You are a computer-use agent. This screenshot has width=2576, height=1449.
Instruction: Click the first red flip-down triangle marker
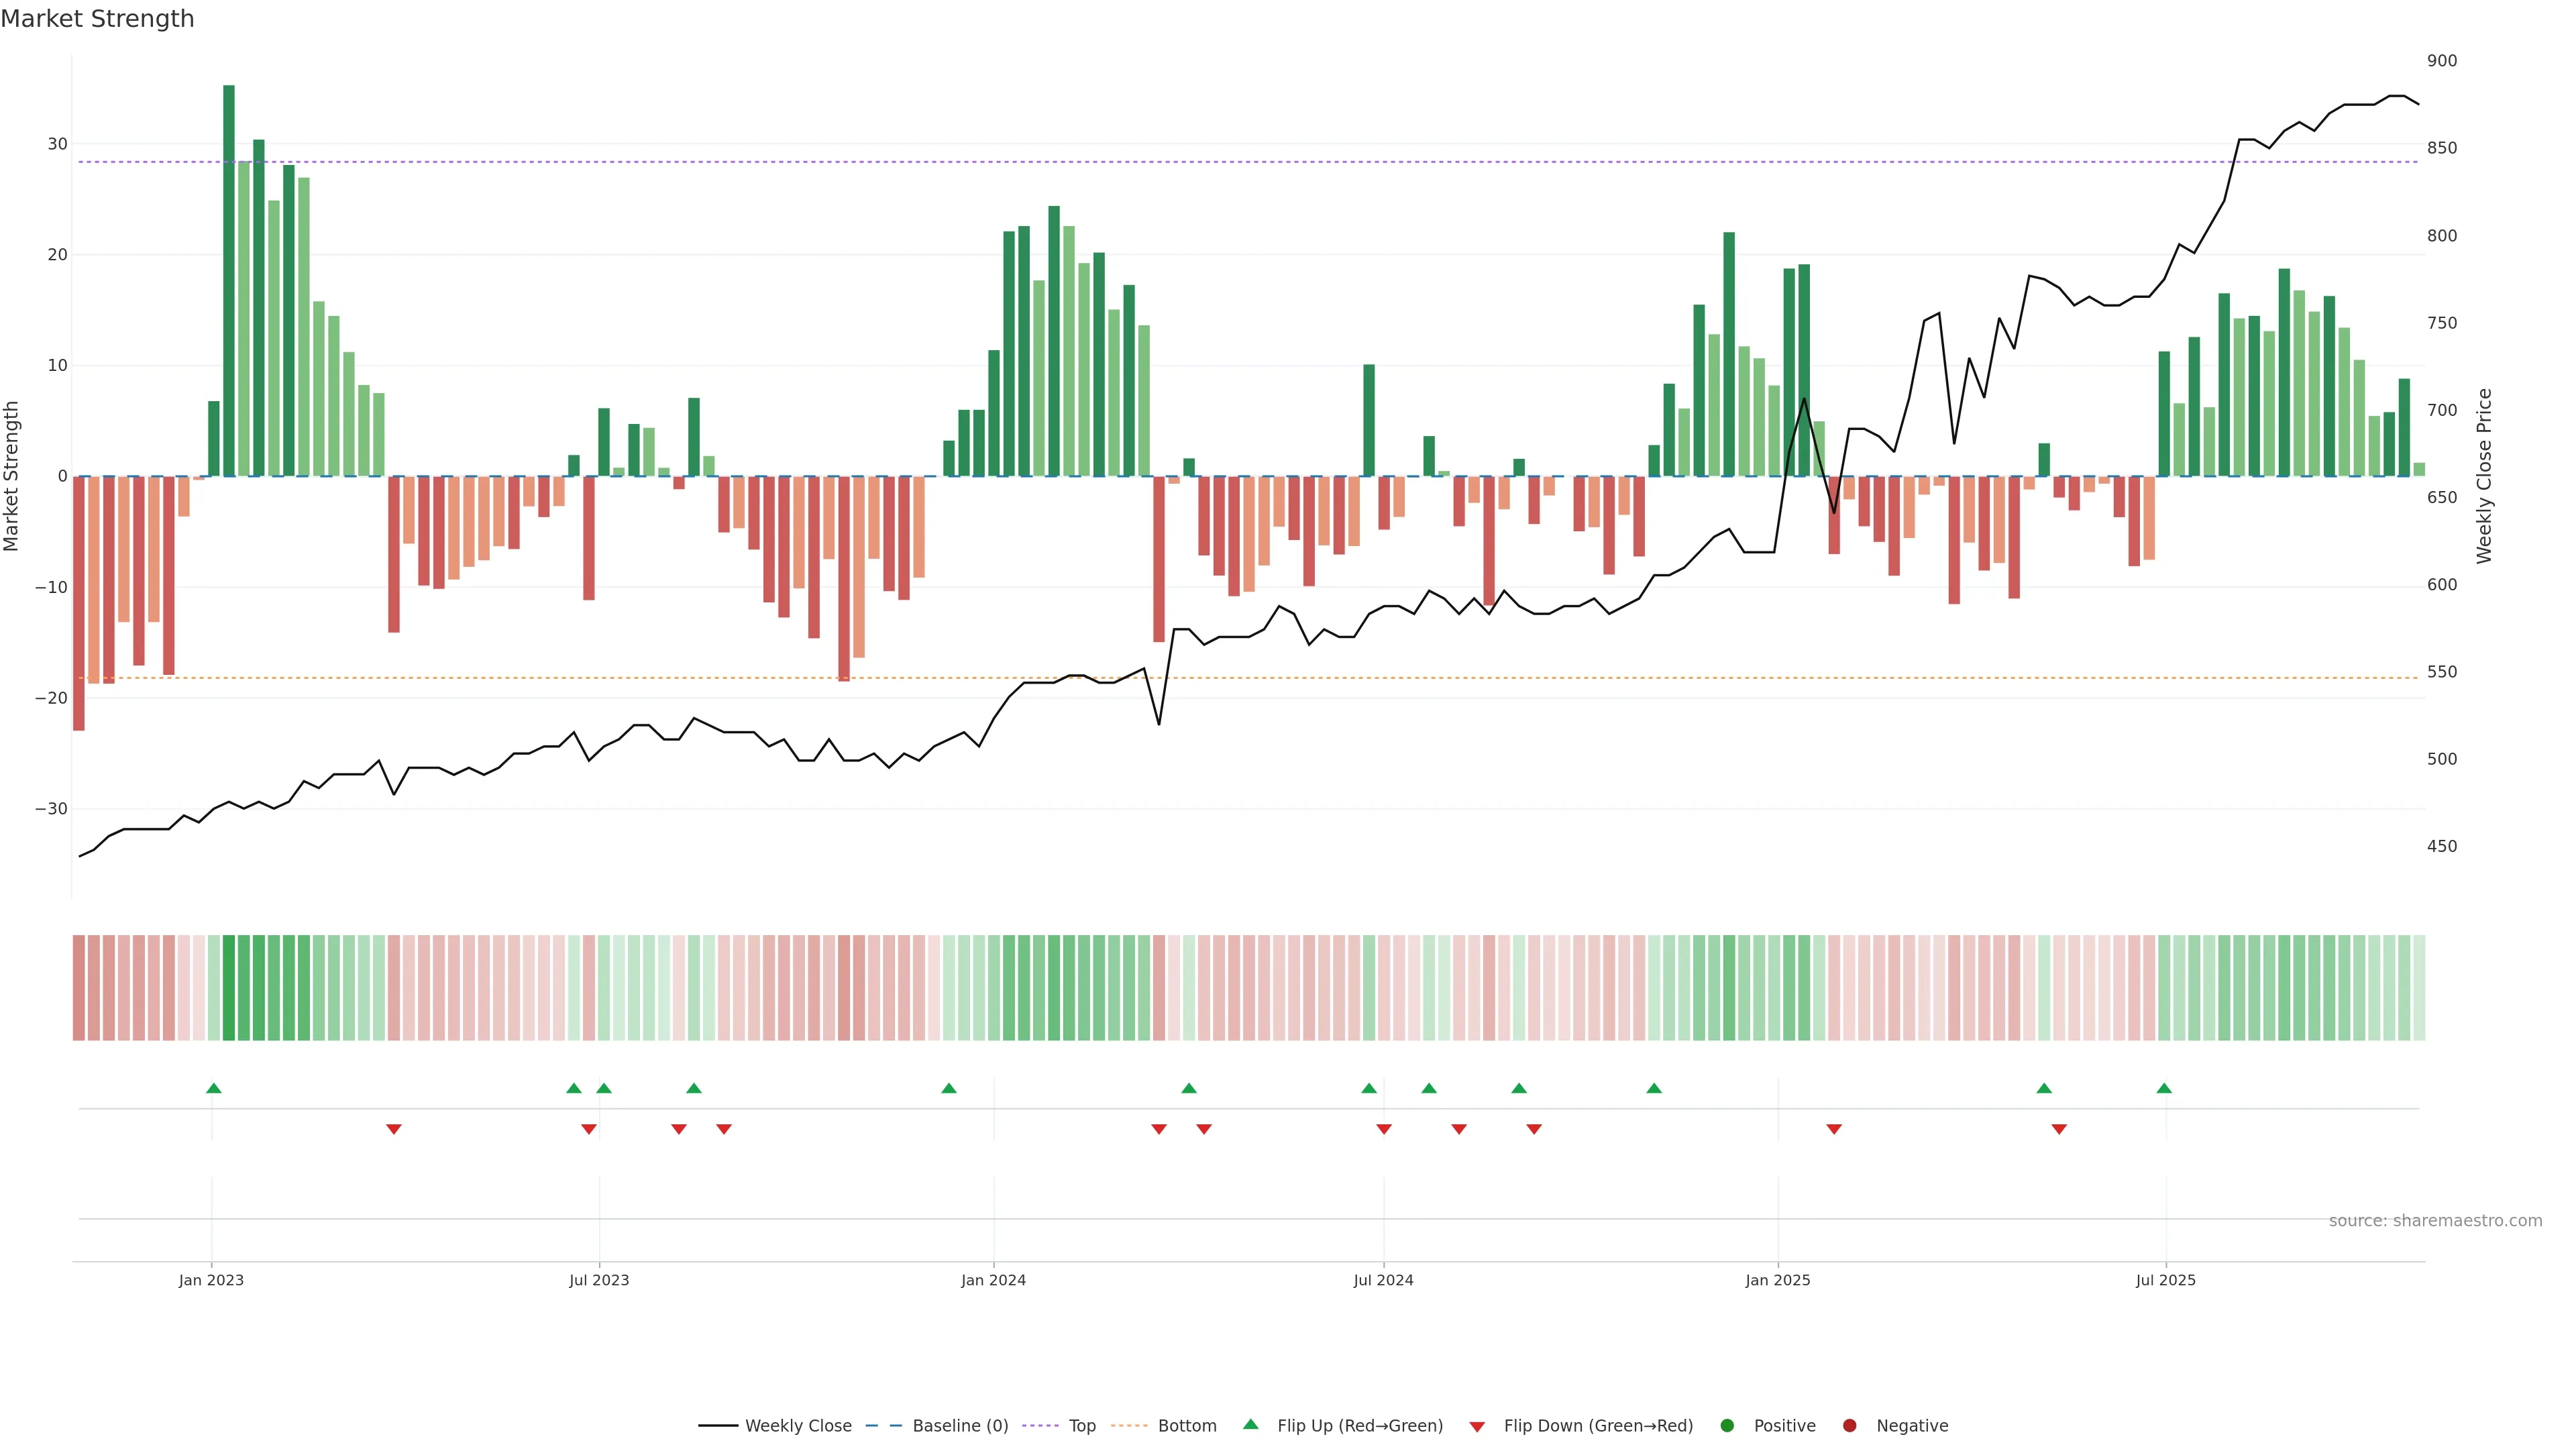(x=394, y=1129)
